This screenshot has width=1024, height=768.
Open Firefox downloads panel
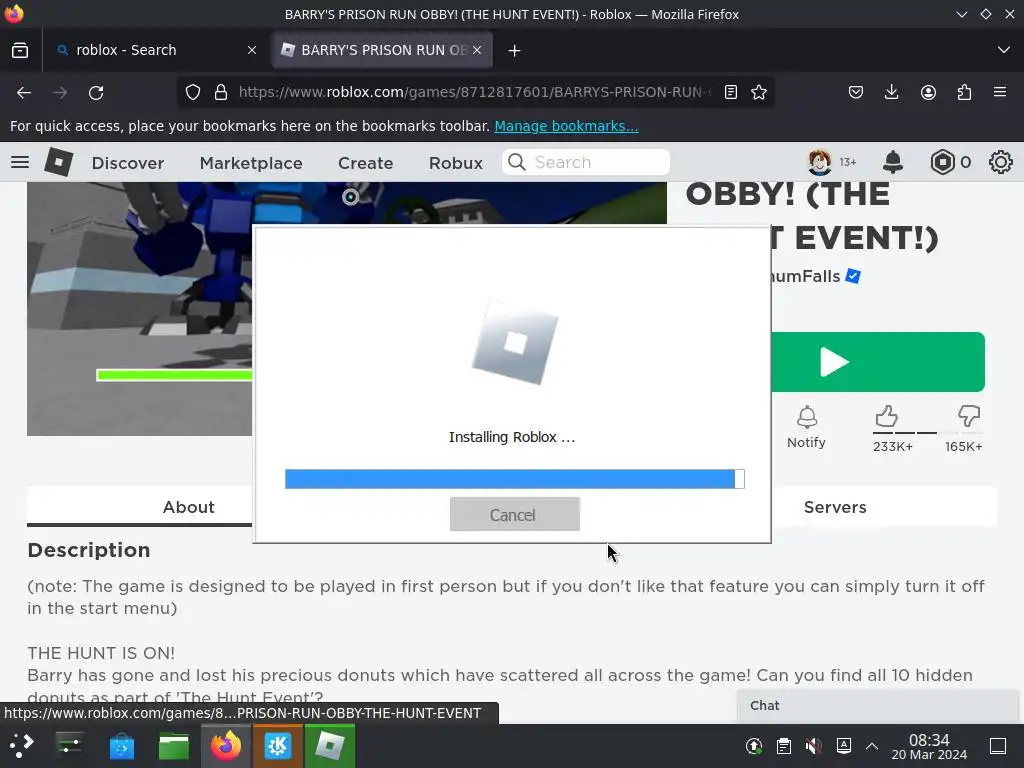pos(891,92)
